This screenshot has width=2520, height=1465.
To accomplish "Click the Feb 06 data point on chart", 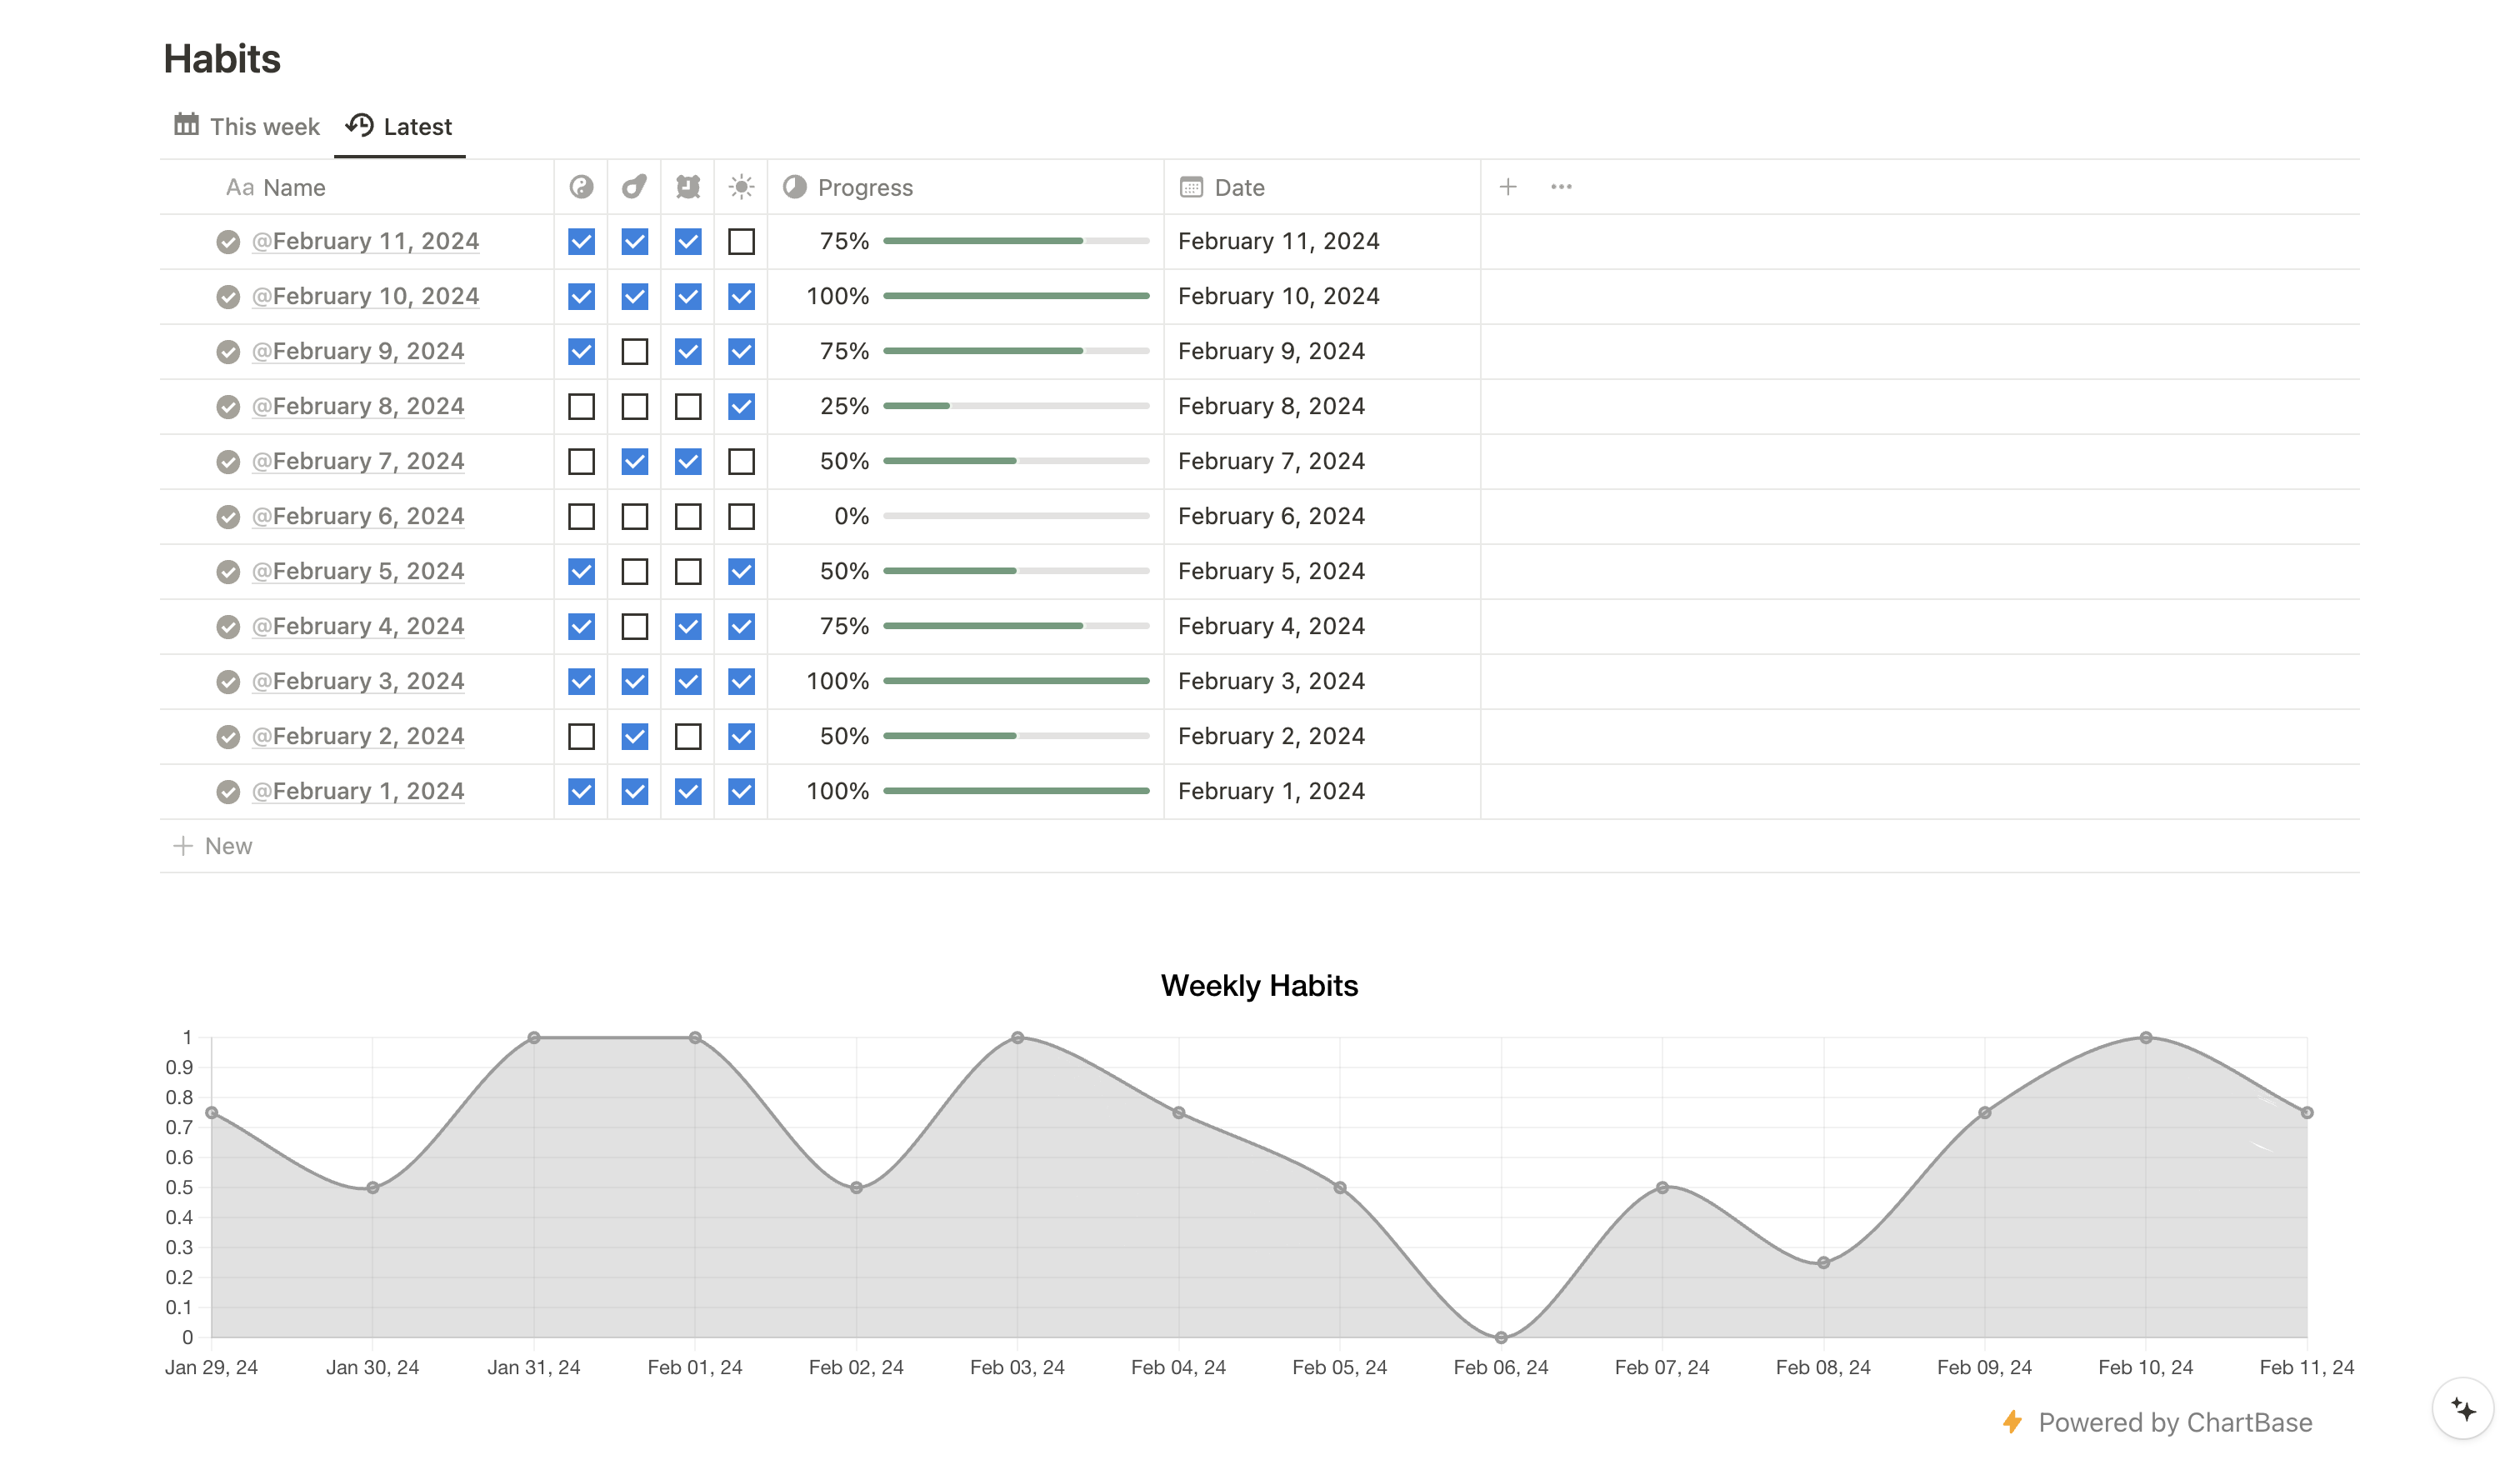I will [1500, 1337].
